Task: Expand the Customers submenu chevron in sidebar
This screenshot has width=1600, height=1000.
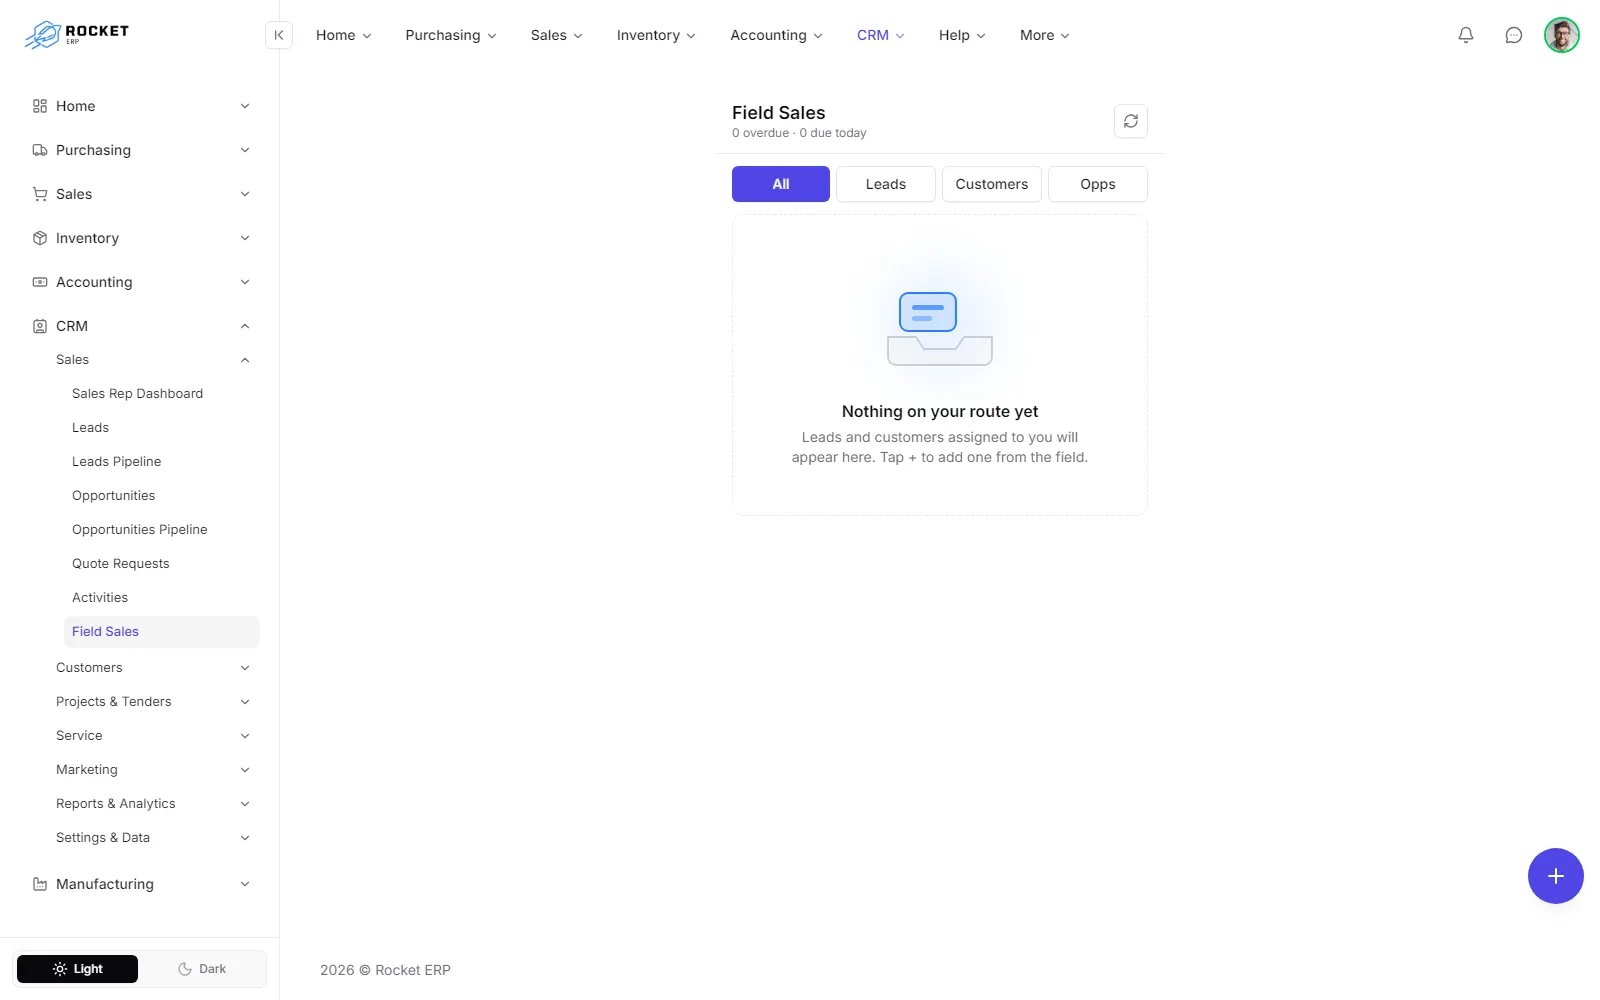Action: click(245, 668)
